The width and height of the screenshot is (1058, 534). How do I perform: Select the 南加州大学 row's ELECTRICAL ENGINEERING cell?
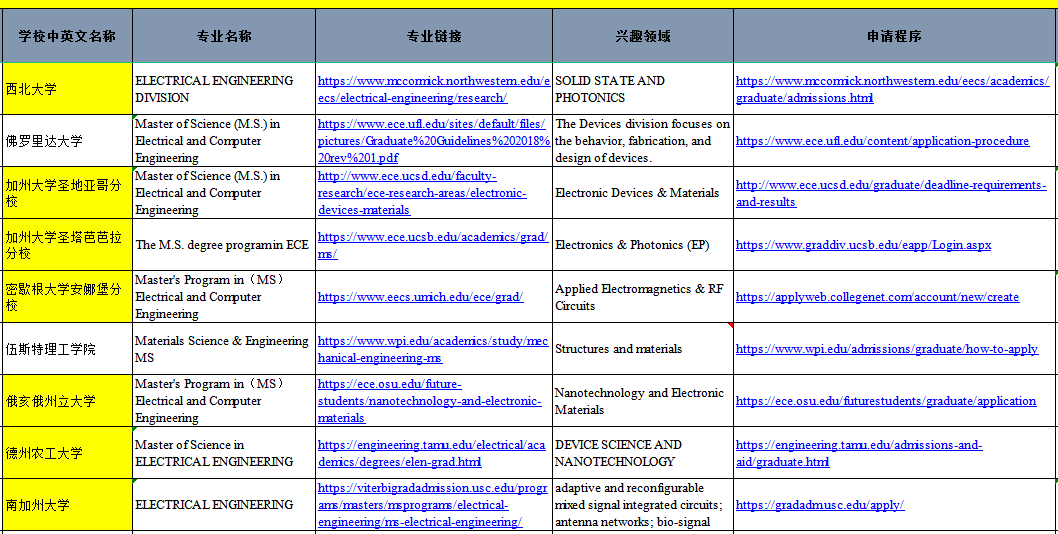coord(224,505)
